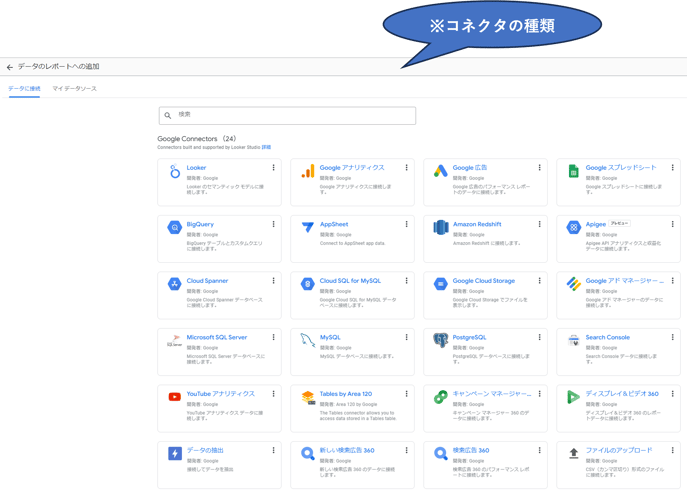Open the BigQuery connector title
The height and width of the screenshot is (490, 687).
[x=200, y=224]
